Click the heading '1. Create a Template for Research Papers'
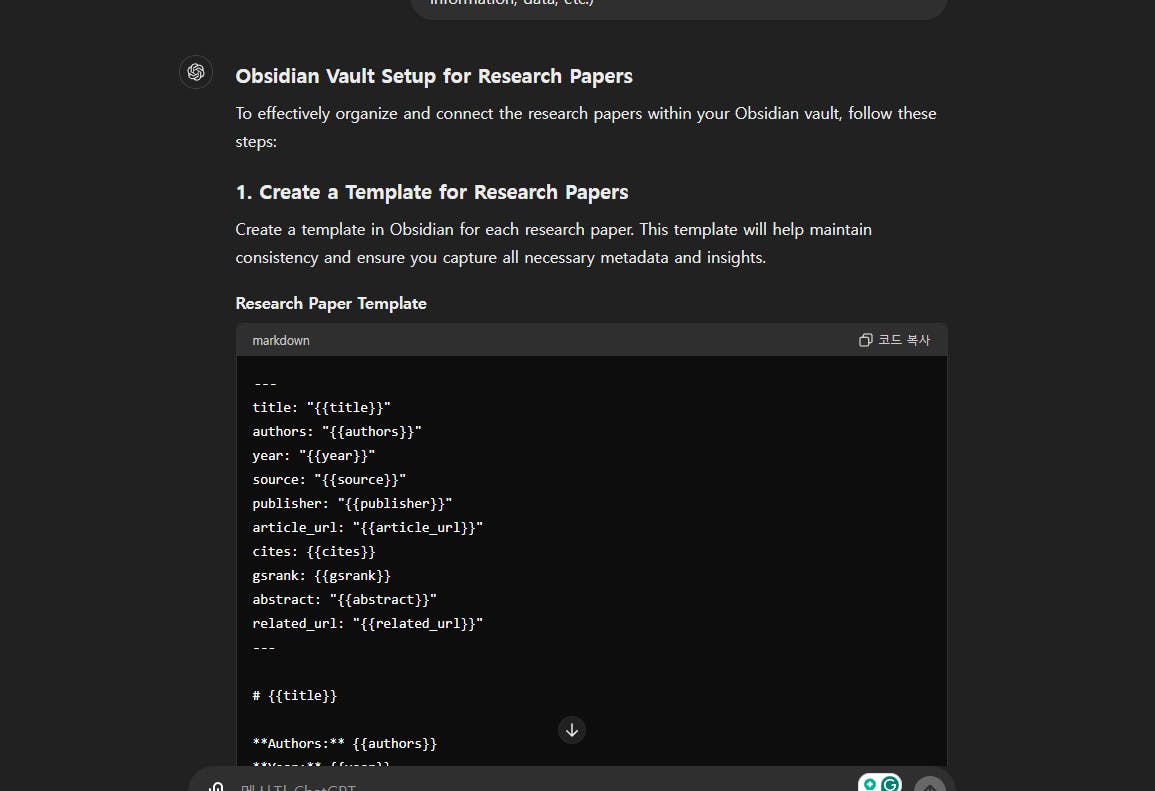The height and width of the screenshot is (791, 1155). (x=432, y=192)
